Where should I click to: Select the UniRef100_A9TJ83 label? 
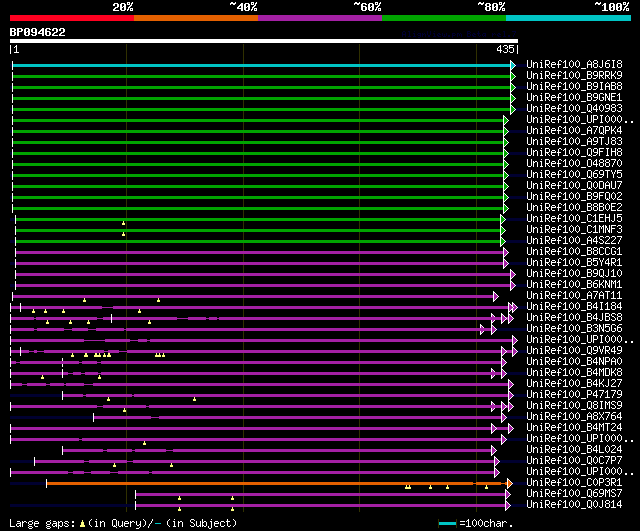(574, 142)
